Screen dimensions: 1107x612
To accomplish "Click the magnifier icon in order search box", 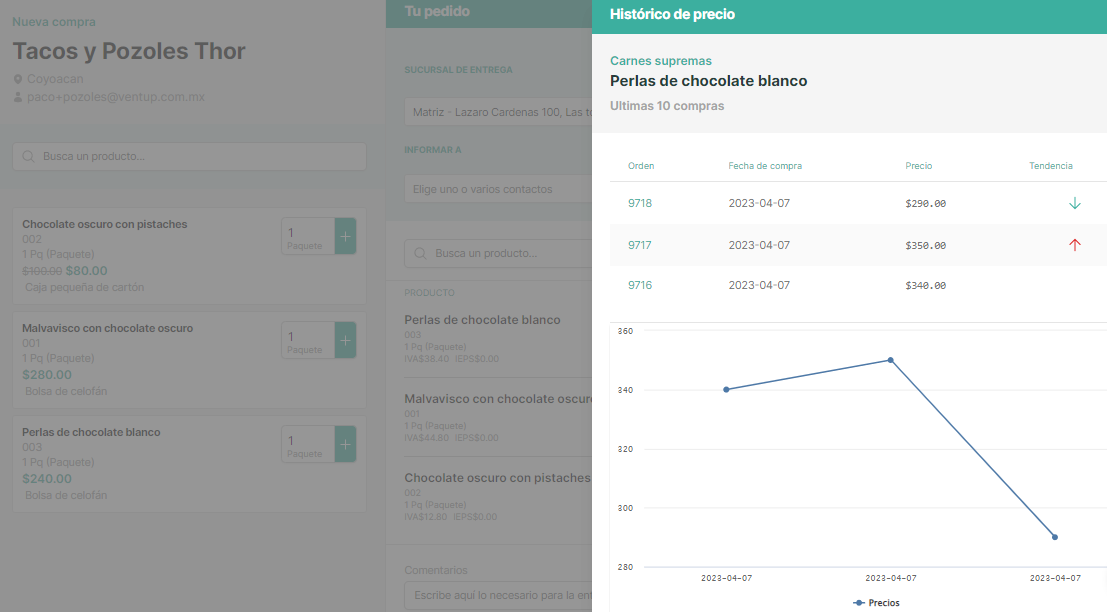I will coord(420,254).
